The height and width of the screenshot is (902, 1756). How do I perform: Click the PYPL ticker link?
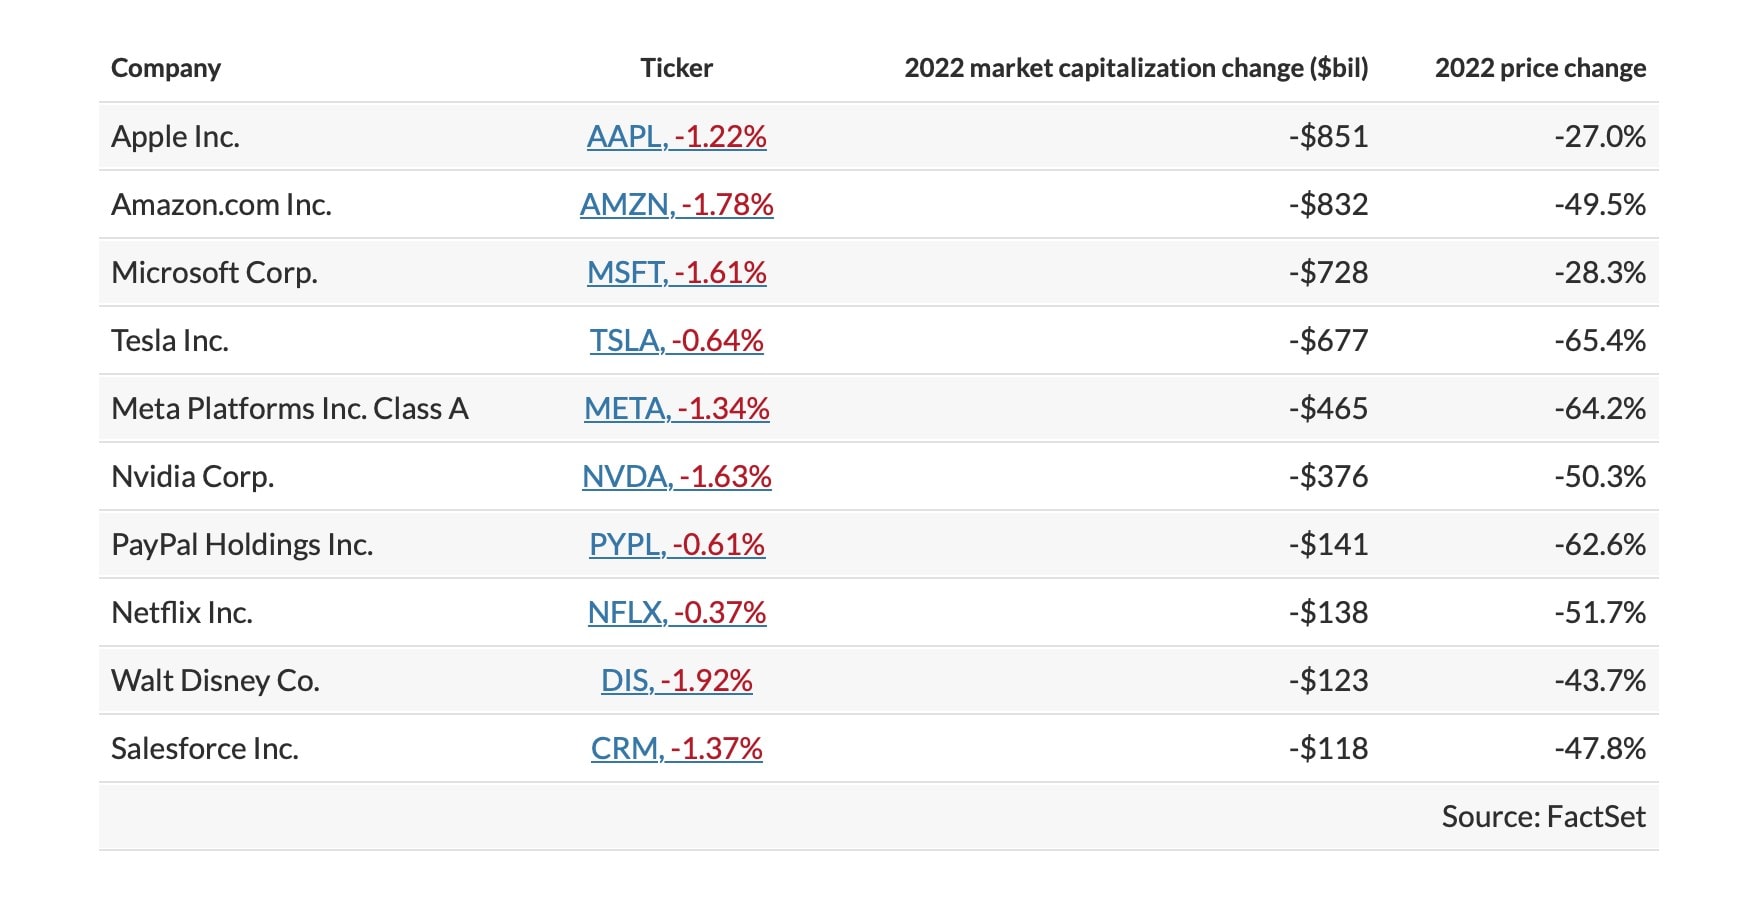point(676,544)
